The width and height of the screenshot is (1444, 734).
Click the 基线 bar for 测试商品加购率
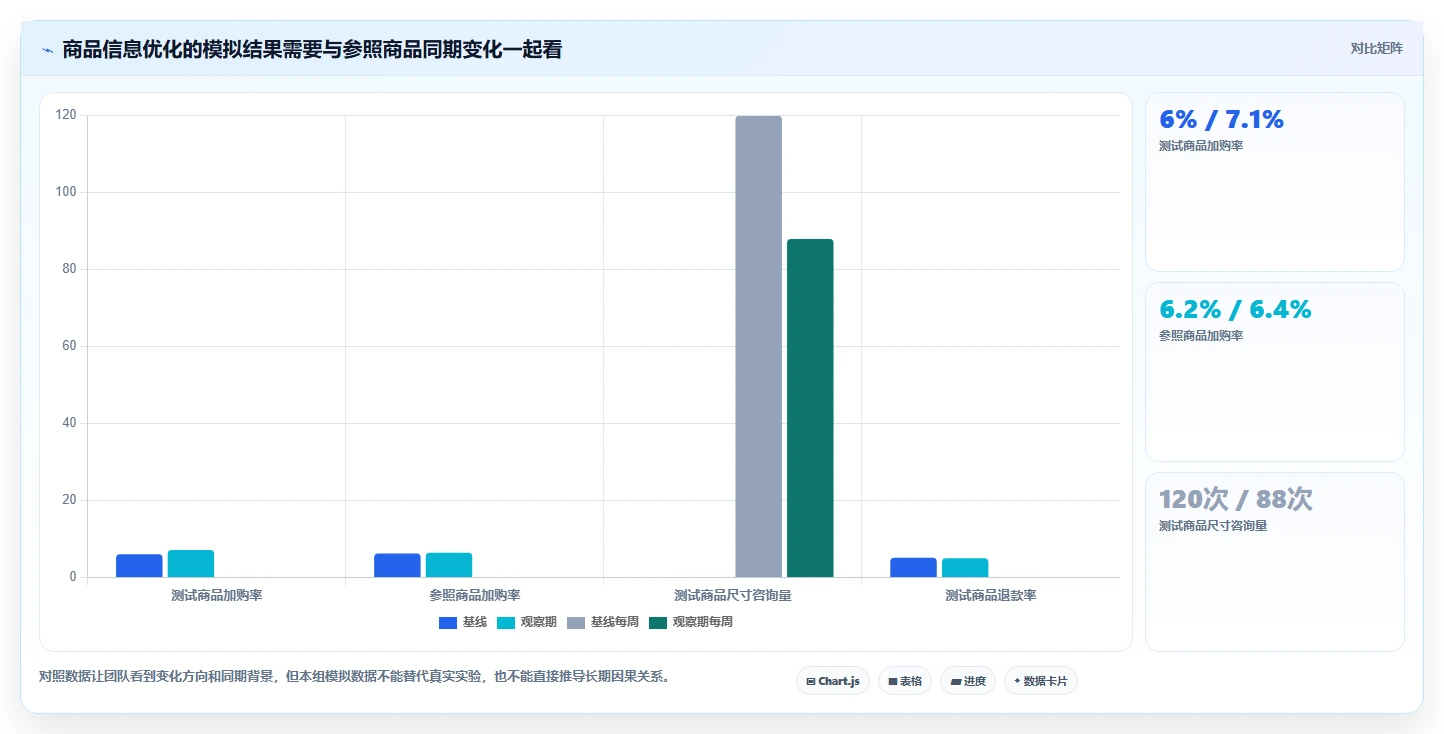click(x=139, y=566)
